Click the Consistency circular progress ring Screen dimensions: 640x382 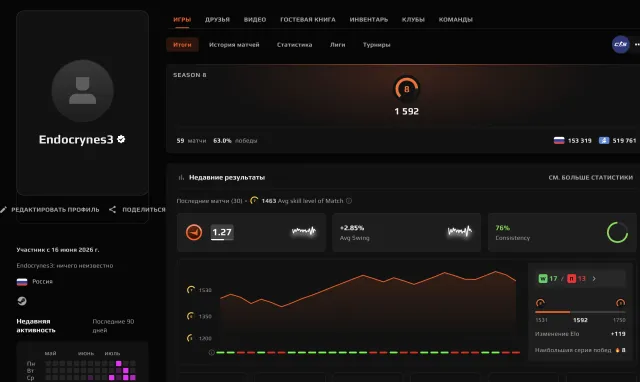[617, 233]
